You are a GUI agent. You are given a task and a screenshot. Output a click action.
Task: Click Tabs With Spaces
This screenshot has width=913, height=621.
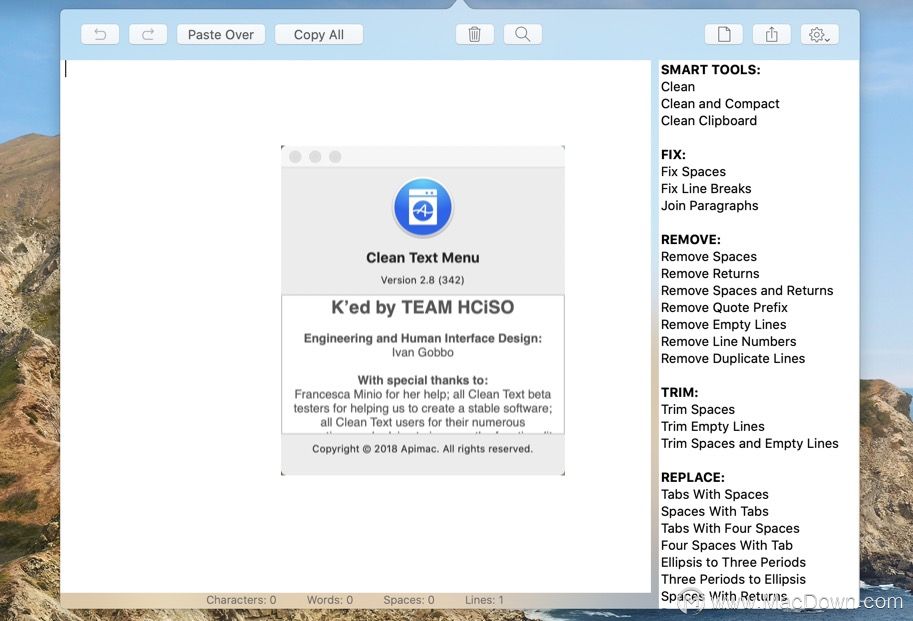pyautogui.click(x=714, y=494)
